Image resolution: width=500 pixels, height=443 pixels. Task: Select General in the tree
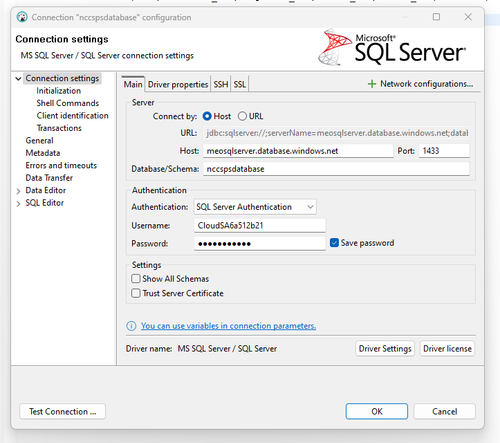[x=39, y=140]
